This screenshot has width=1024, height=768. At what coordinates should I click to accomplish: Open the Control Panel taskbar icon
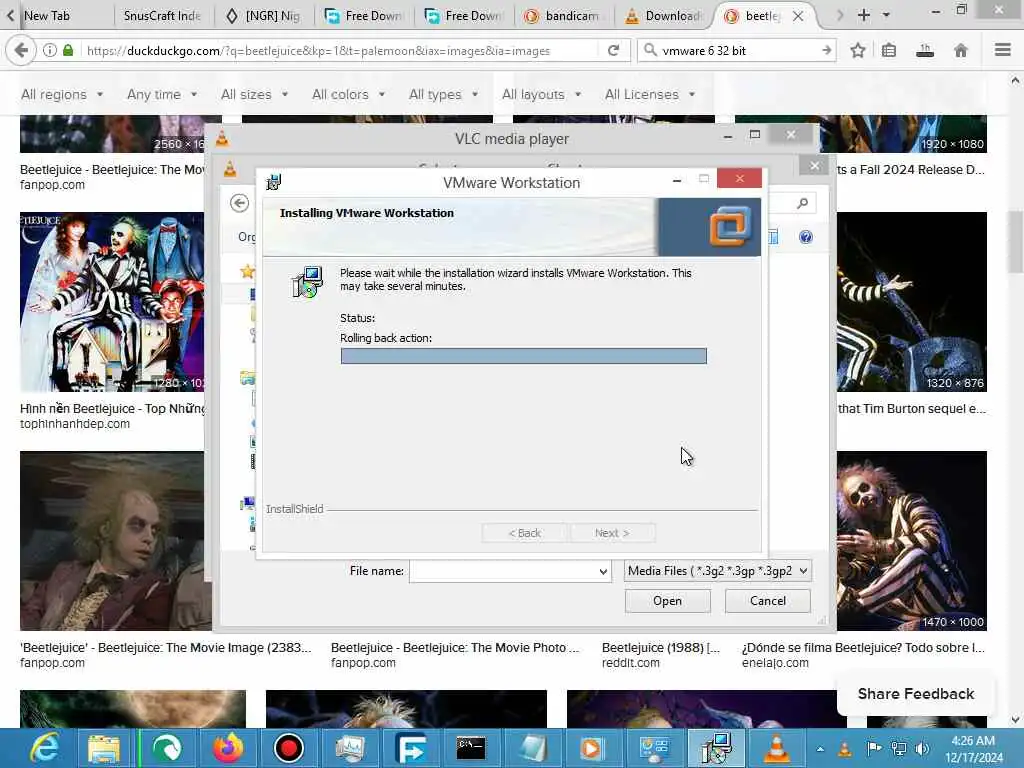click(654, 748)
